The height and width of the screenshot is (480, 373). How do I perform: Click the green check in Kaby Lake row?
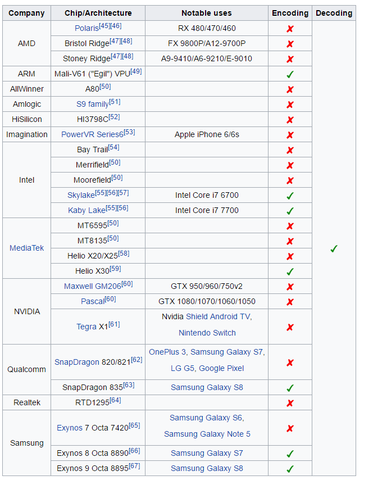290,211
